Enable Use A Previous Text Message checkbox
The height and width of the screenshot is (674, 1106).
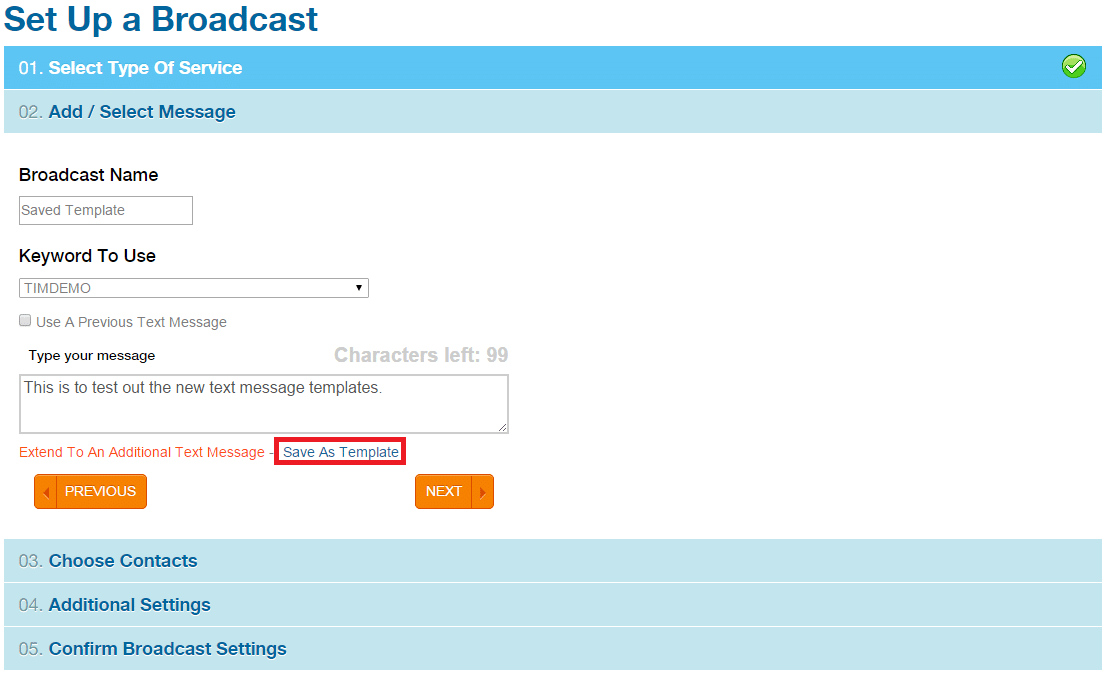click(x=25, y=321)
